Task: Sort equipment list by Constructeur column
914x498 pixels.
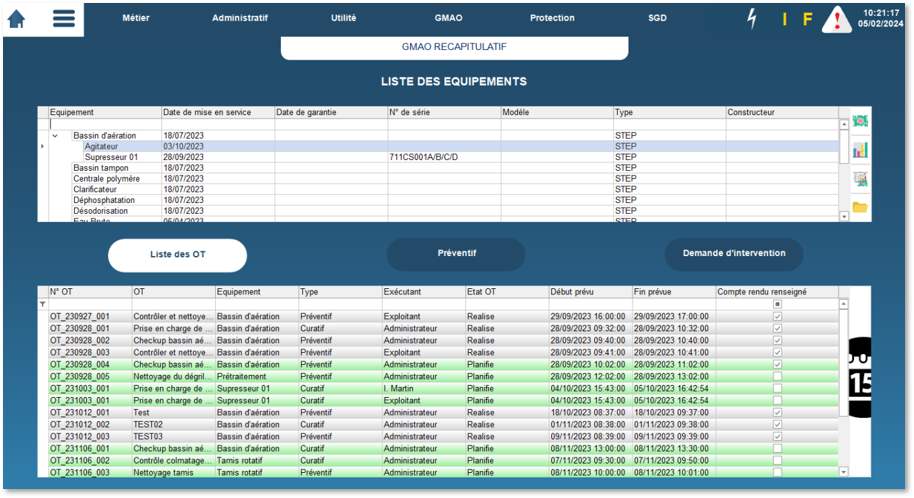Action: 782,113
